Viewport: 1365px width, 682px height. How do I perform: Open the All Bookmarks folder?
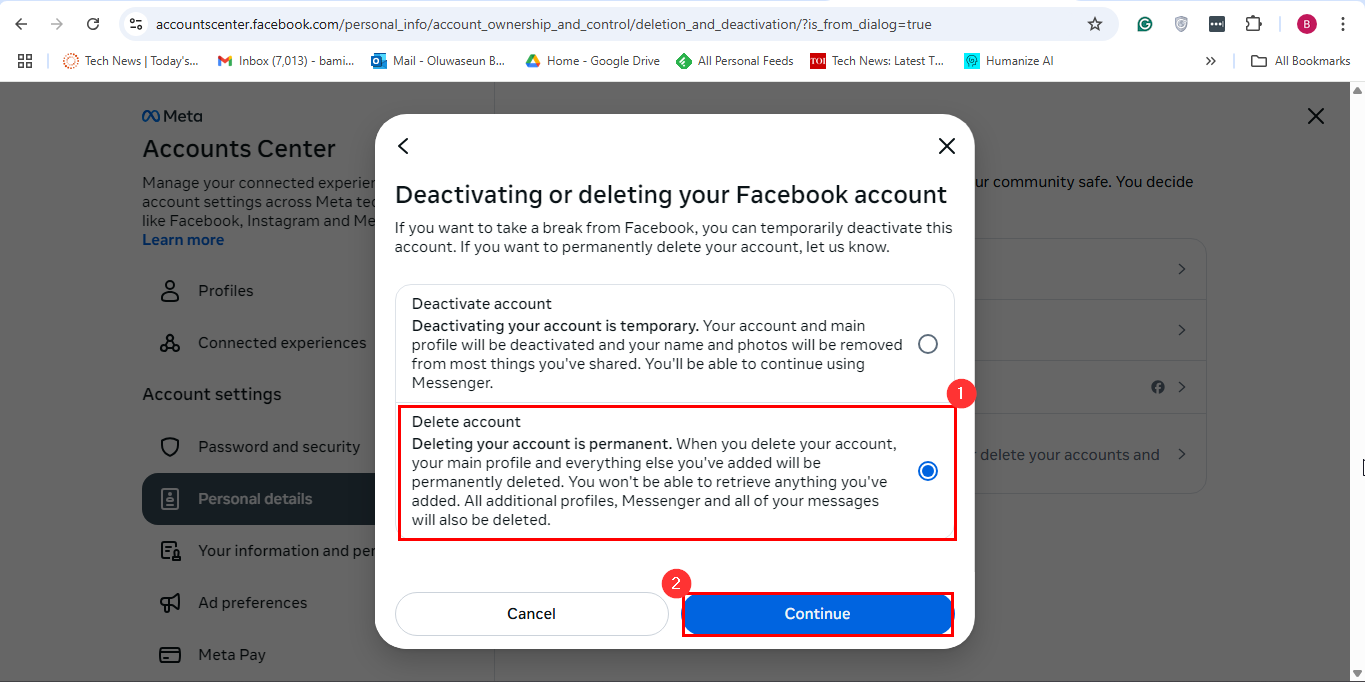pyautogui.click(x=1301, y=61)
